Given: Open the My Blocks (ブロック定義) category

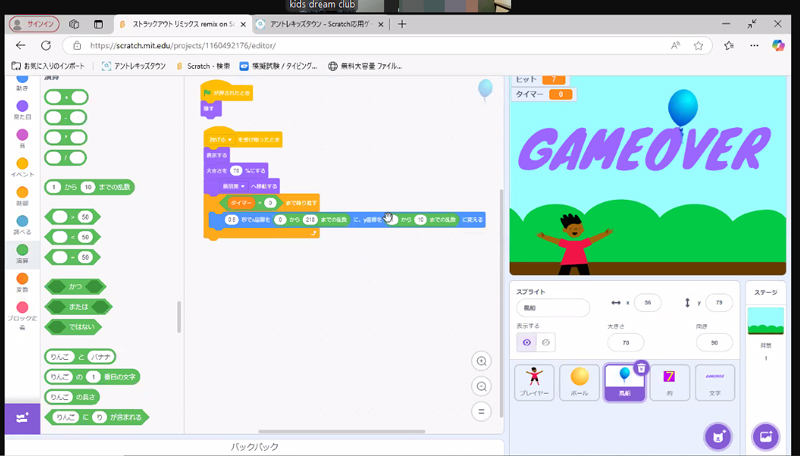Looking at the screenshot, I should click(x=22, y=315).
